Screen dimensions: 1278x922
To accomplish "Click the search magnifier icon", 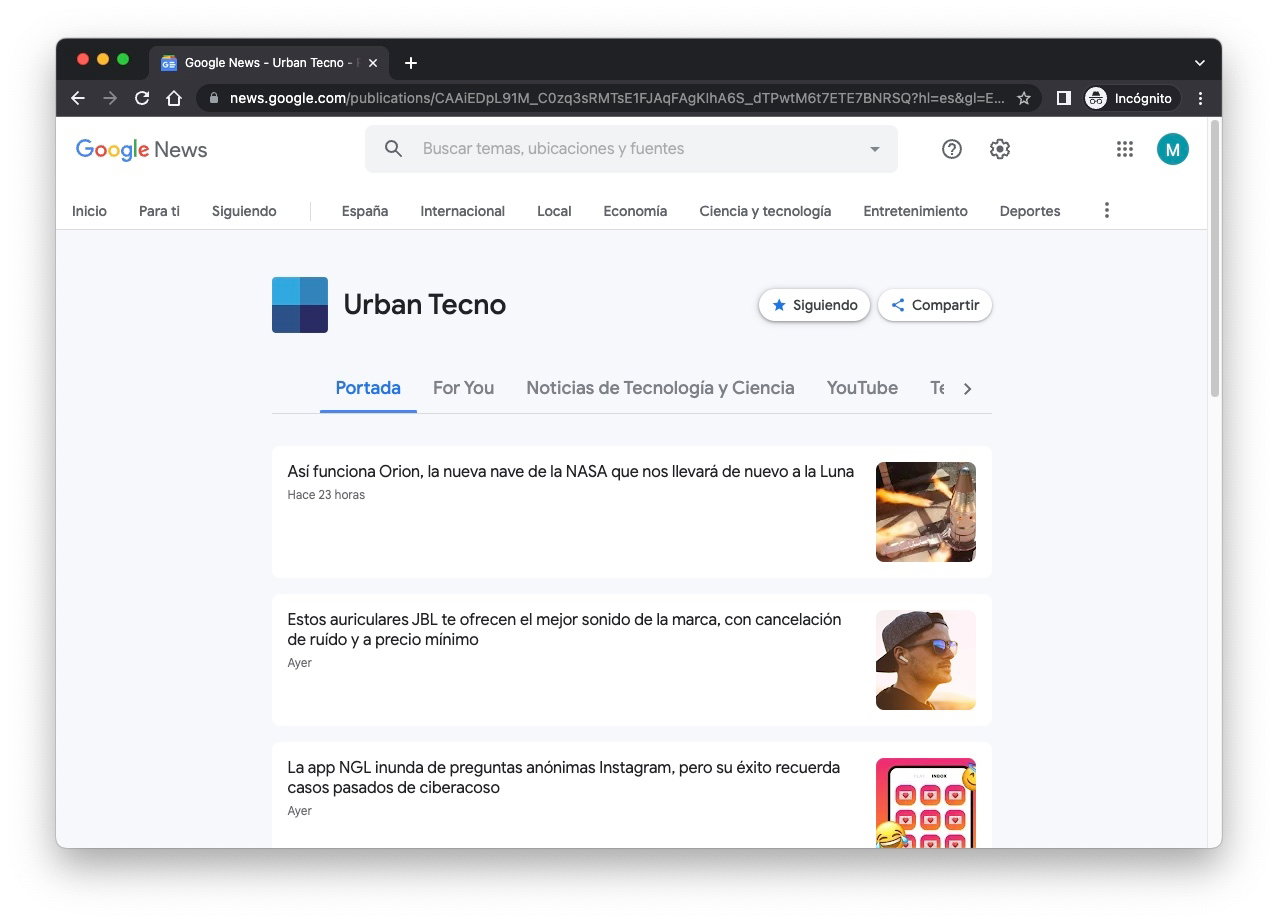I will 392,148.
